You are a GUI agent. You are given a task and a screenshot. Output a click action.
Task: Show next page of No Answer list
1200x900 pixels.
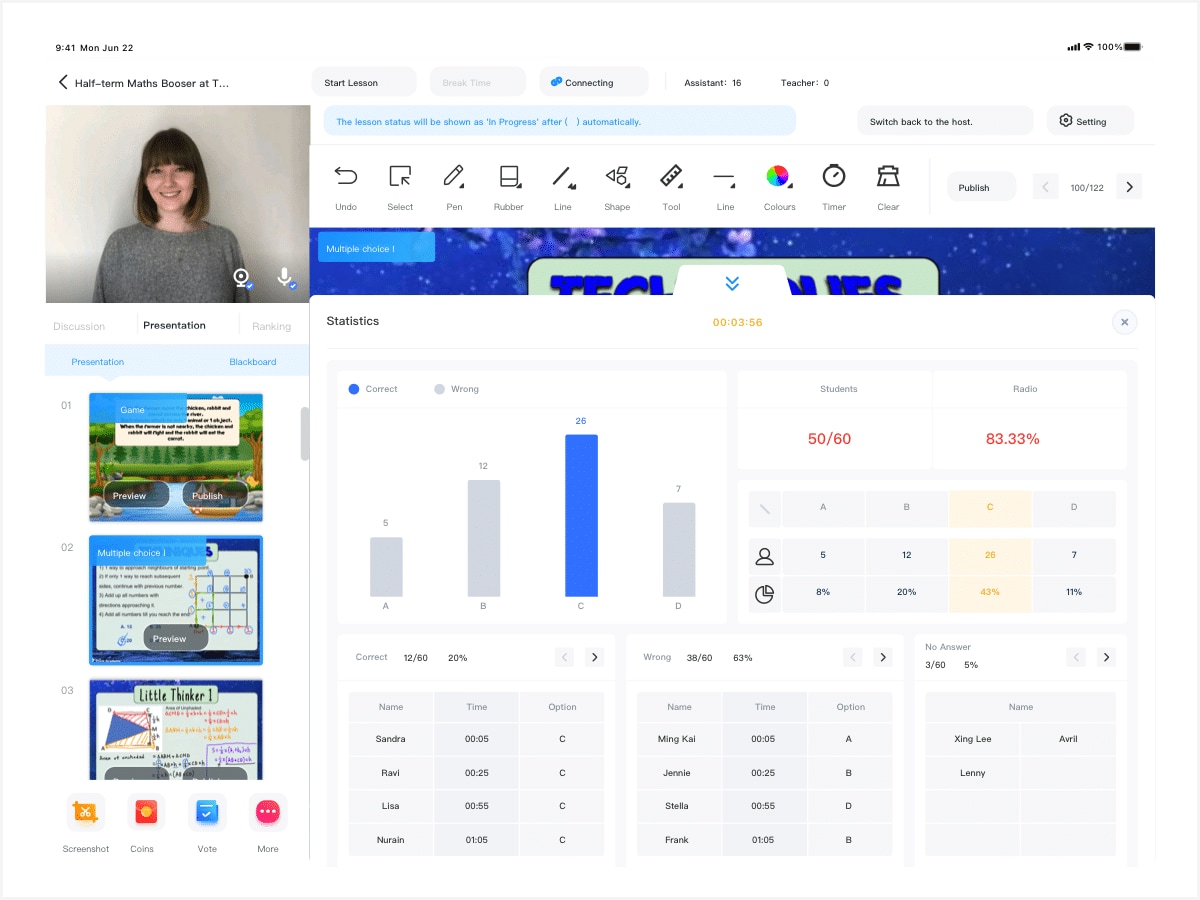click(x=1106, y=657)
